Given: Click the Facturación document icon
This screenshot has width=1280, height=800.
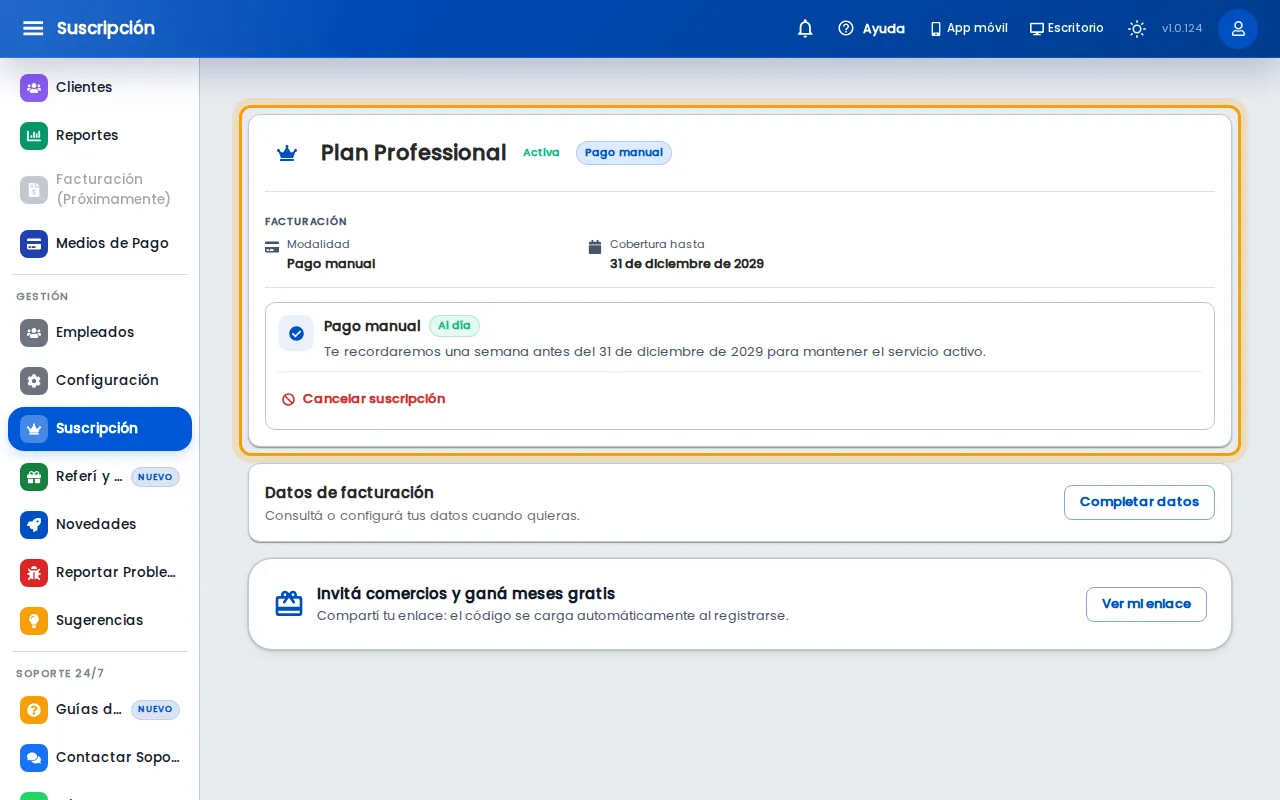Looking at the screenshot, I should coord(34,189).
